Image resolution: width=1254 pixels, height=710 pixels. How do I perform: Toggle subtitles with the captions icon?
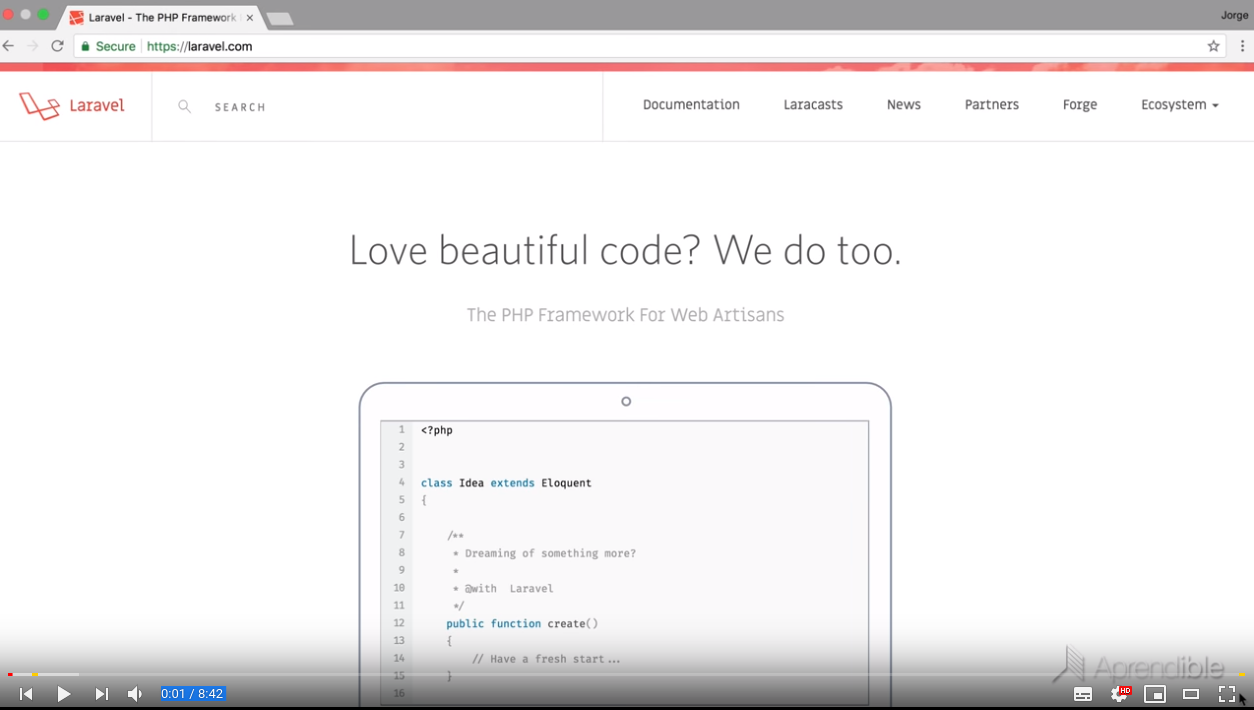[1083, 694]
